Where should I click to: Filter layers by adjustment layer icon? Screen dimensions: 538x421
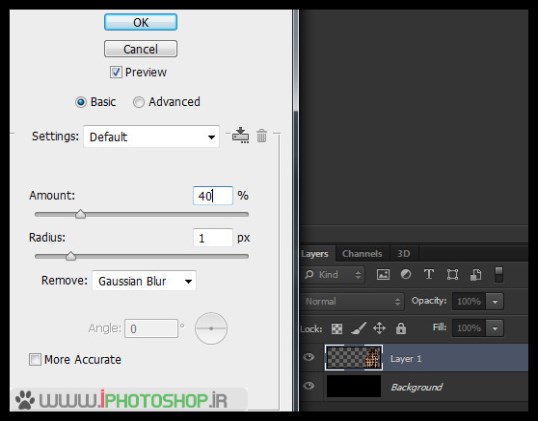[x=406, y=274]
